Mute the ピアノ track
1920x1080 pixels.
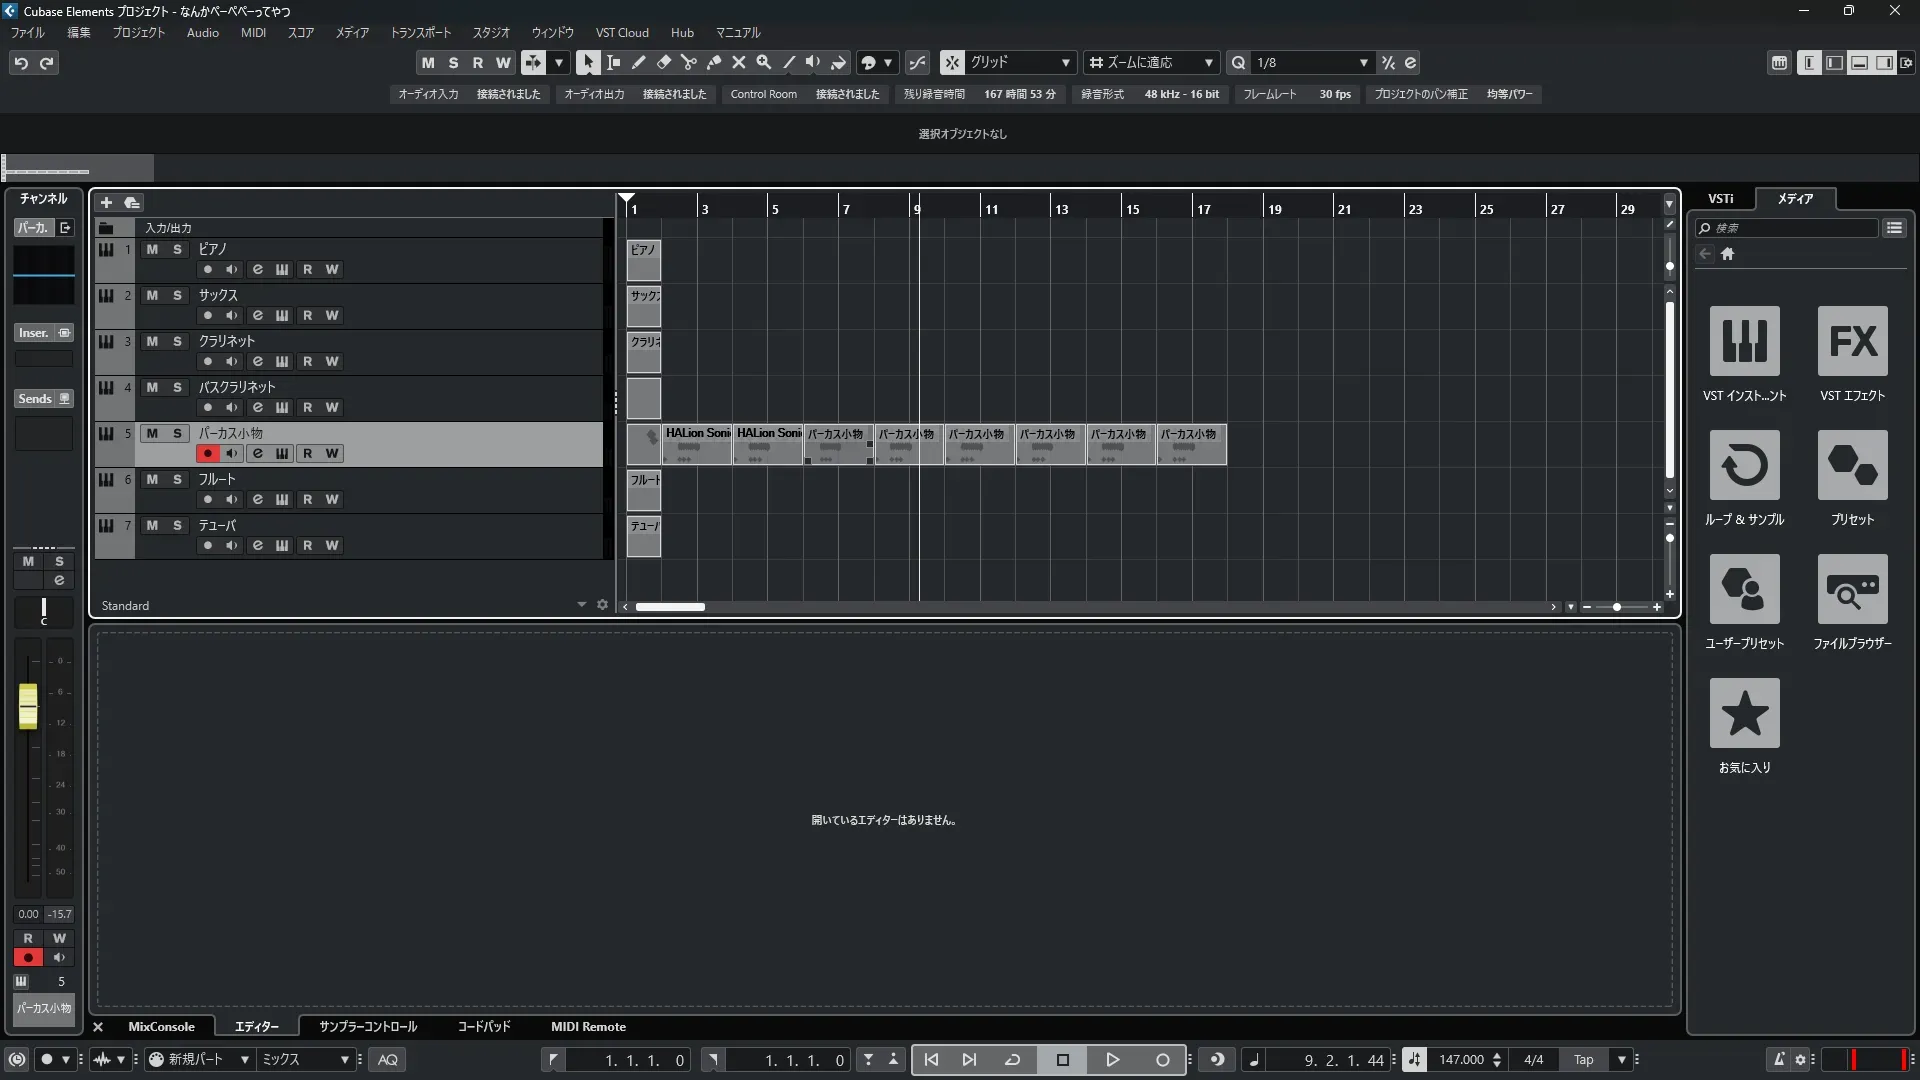point(152,249)
